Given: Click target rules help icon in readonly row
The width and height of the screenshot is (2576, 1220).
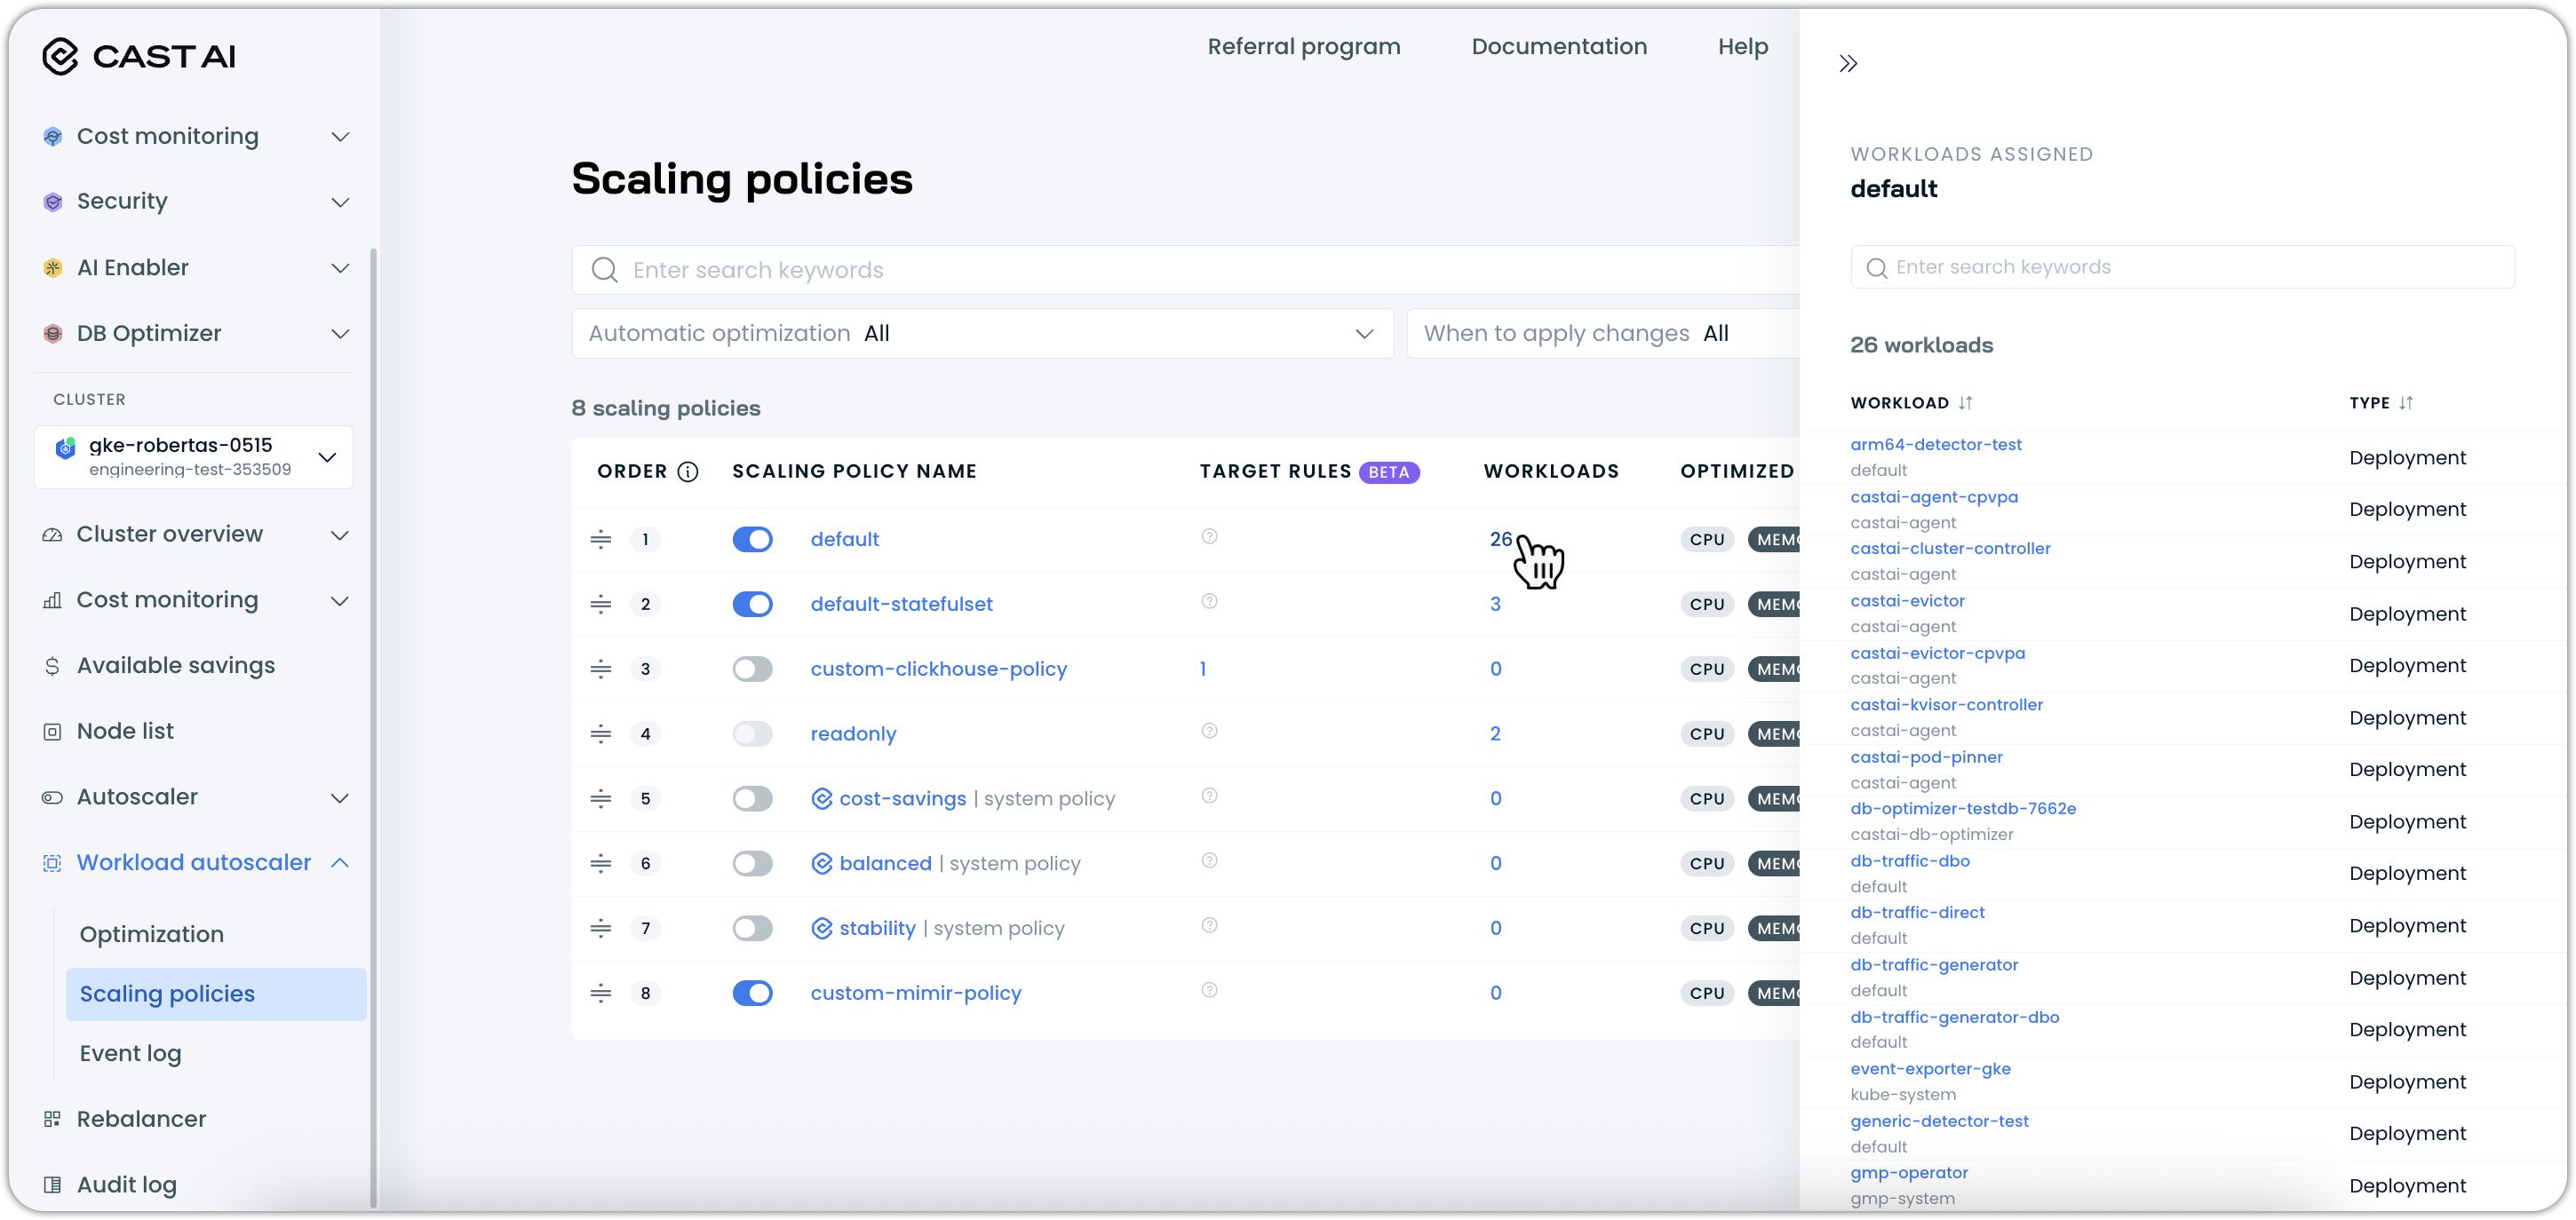Looking at the screenshot, I should point(1209,731).
